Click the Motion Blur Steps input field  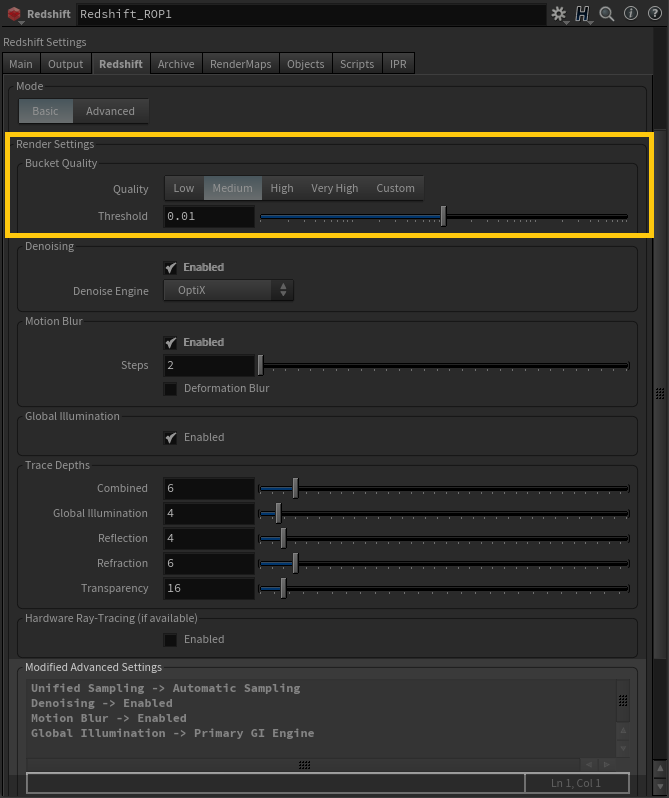[x=209, y=366]
